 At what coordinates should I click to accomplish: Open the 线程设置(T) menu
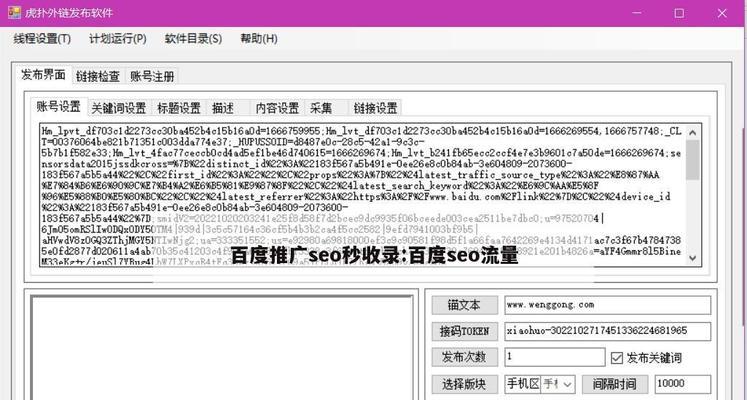(42, 39)
